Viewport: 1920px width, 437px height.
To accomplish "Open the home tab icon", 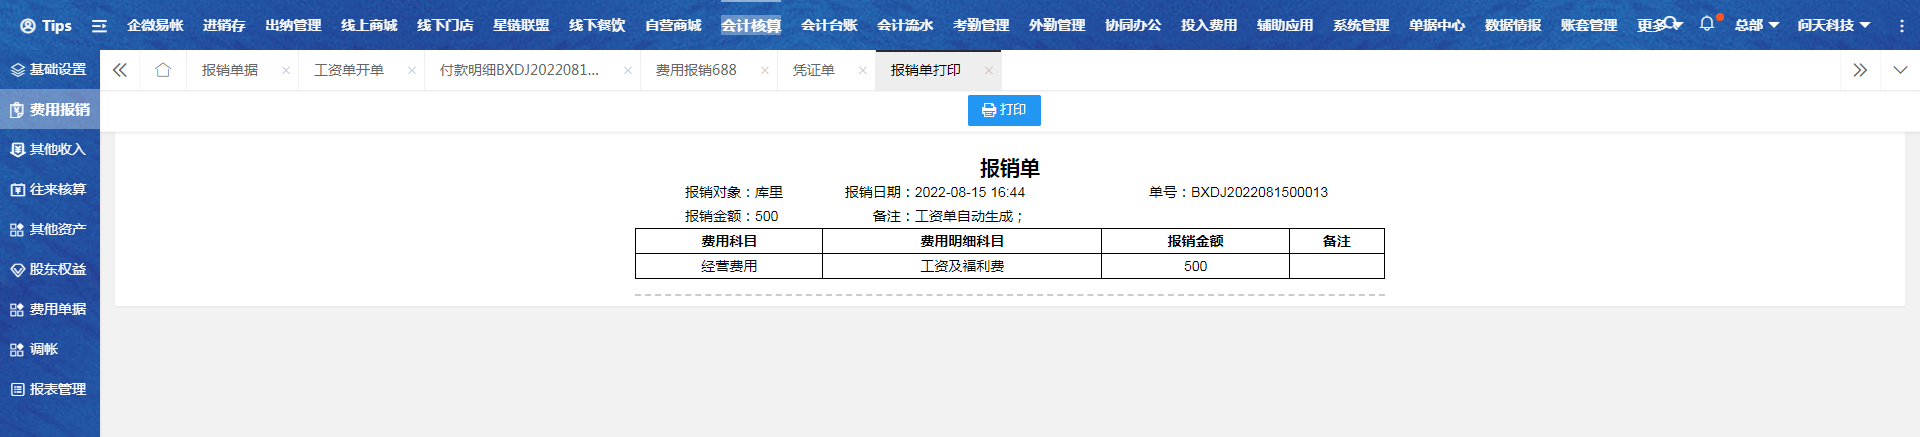I will click(163, 70).
